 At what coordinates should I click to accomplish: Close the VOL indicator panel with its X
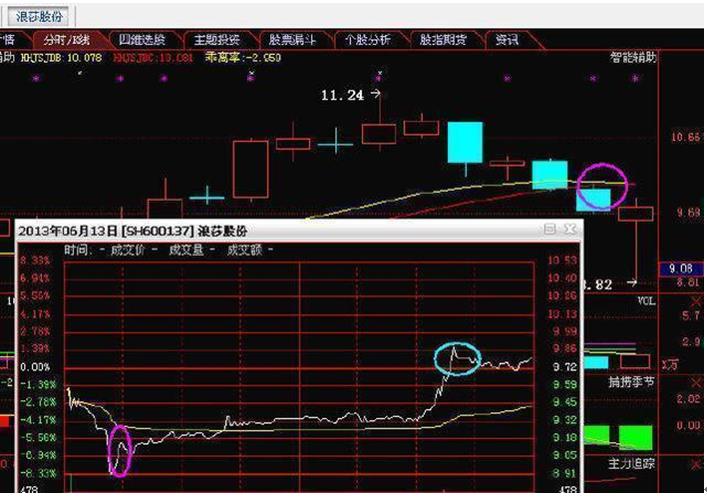[697, 301]
